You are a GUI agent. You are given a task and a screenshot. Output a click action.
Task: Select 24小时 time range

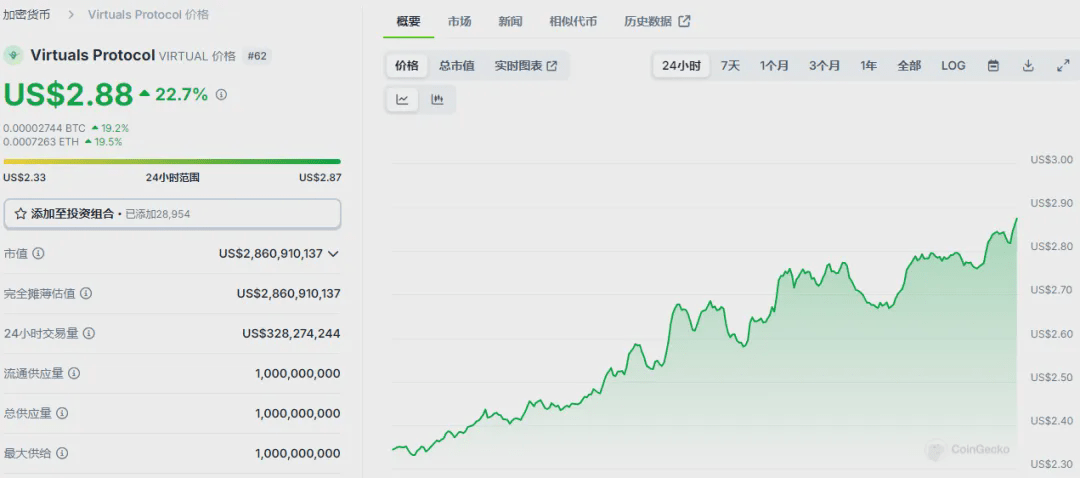pyautogui.click(x=681, y=66)
